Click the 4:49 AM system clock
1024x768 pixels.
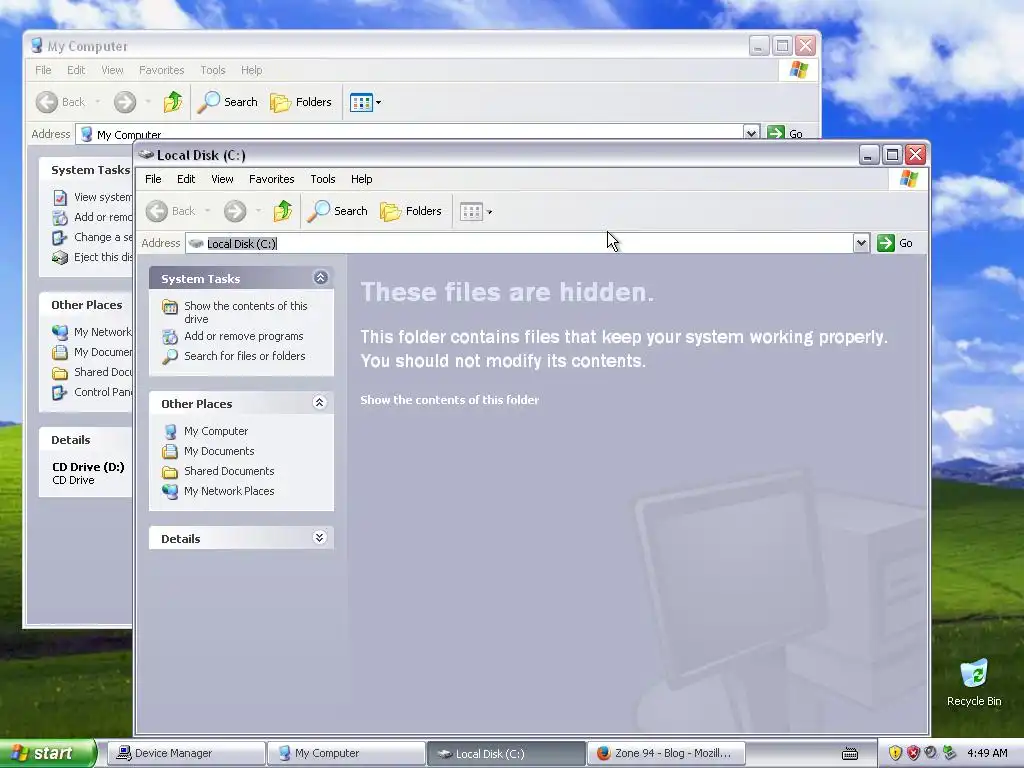point(987,753)
